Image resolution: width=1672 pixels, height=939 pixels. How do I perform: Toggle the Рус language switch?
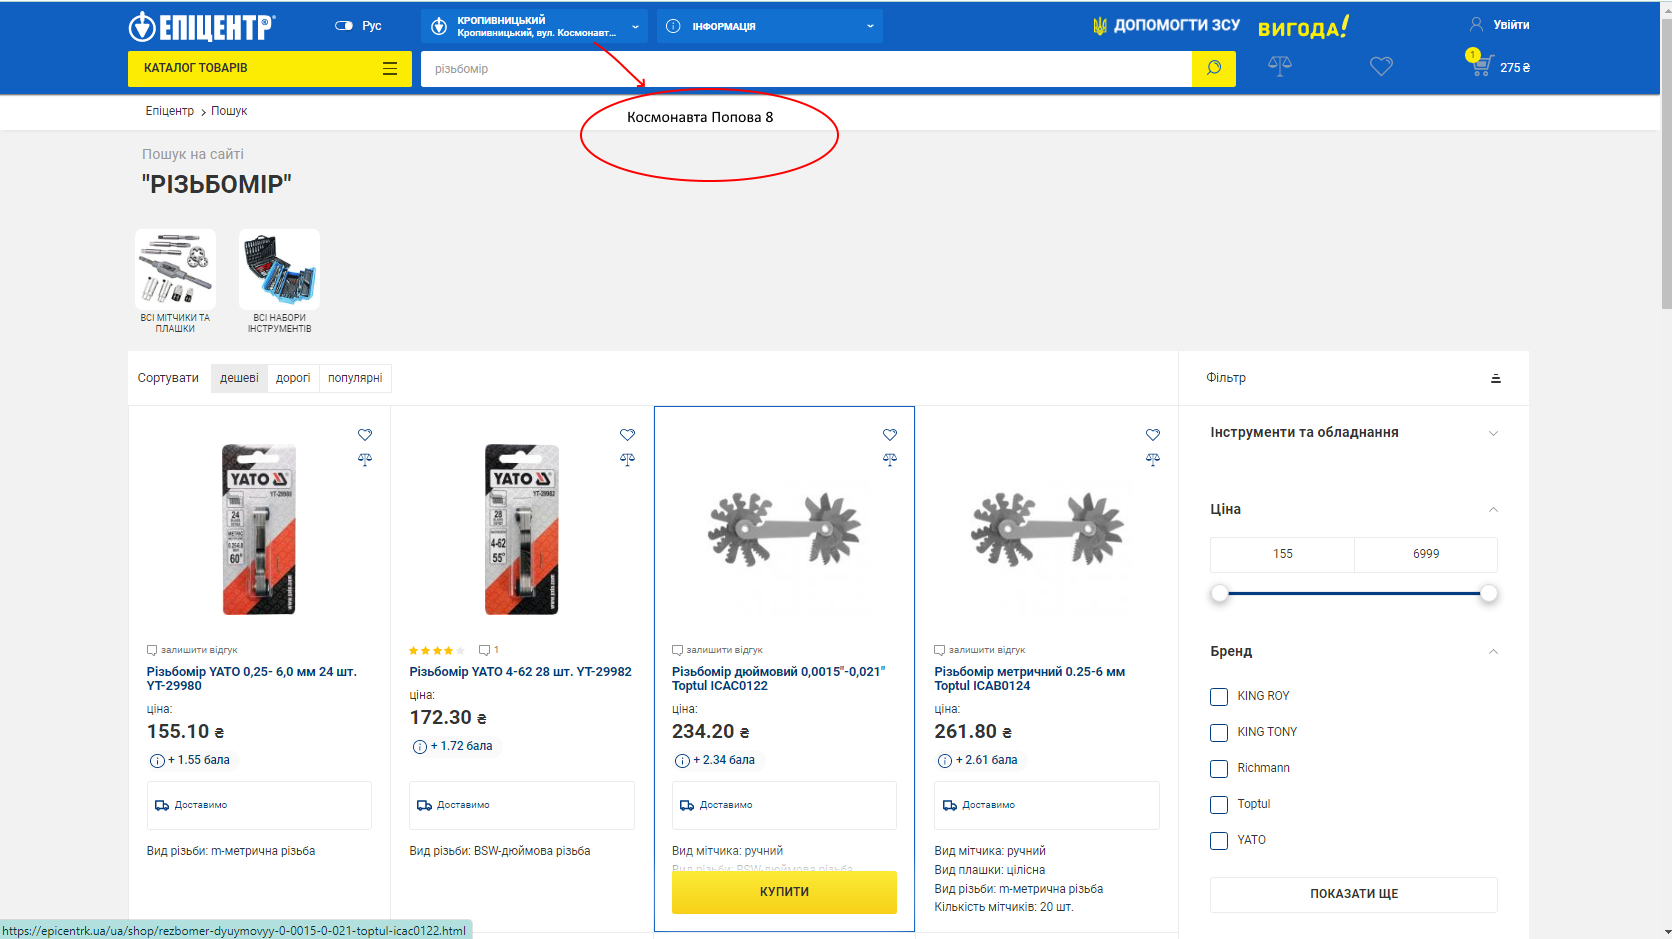(344, 26)
